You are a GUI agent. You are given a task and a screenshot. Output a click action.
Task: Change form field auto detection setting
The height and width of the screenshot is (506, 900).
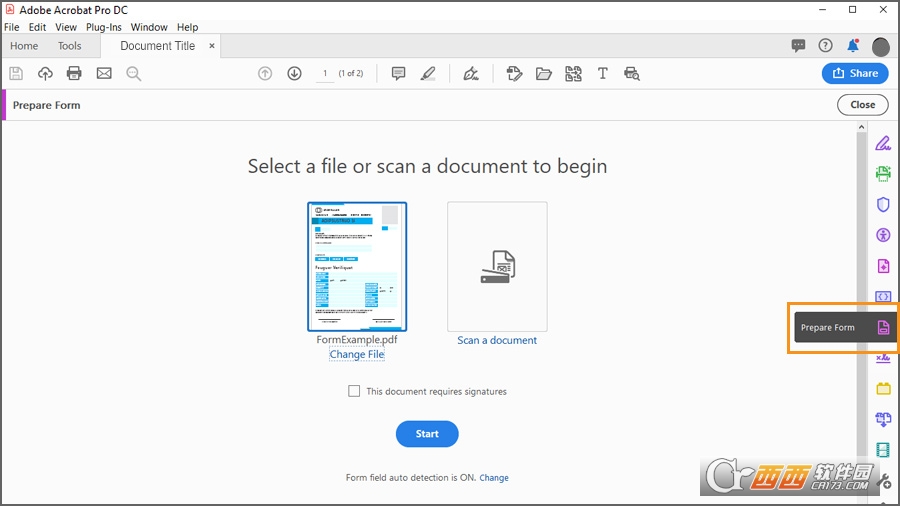tap(494, 477)
